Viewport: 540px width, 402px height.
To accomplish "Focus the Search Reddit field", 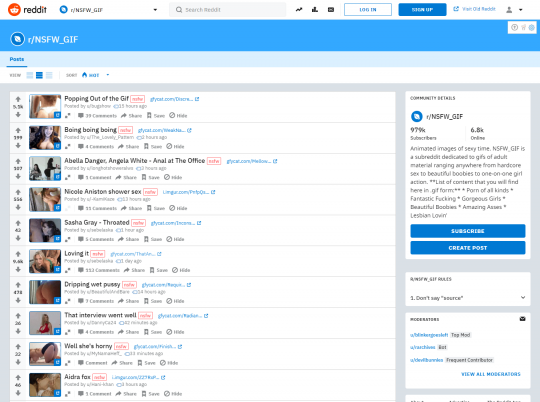I will (x=227, y=10).
